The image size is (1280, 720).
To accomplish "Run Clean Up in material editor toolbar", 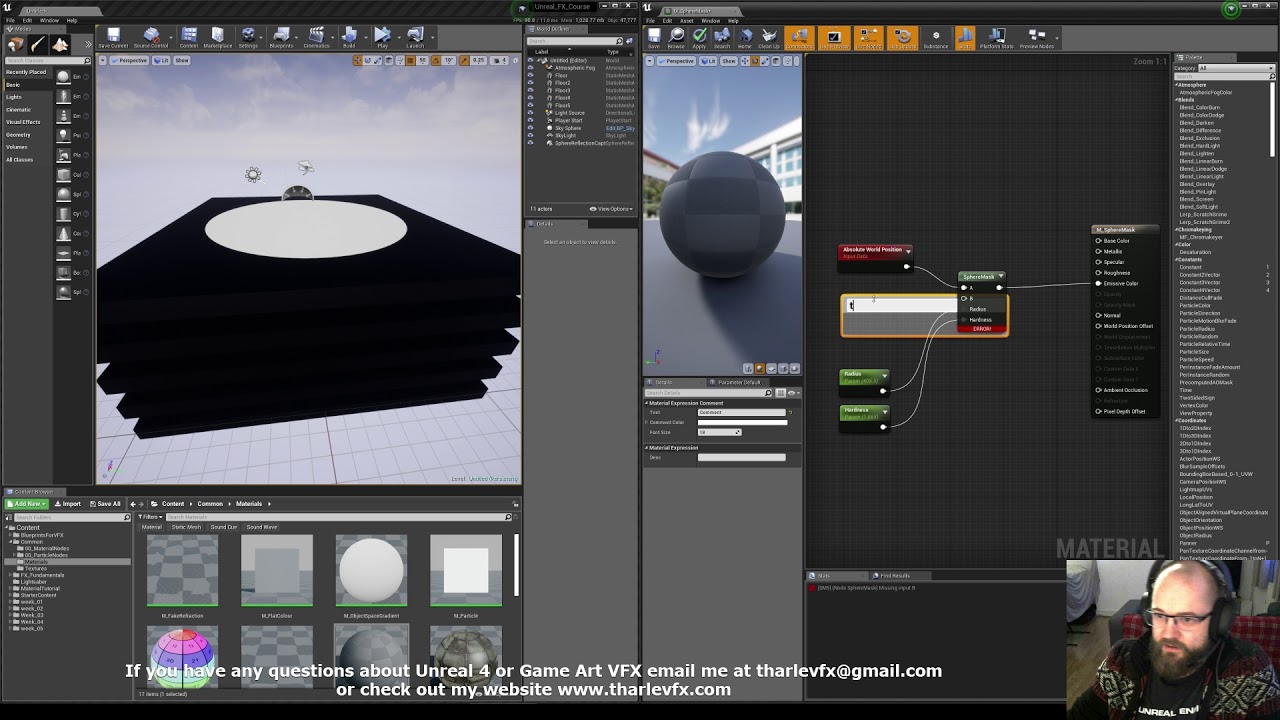I will click(768, 38).
